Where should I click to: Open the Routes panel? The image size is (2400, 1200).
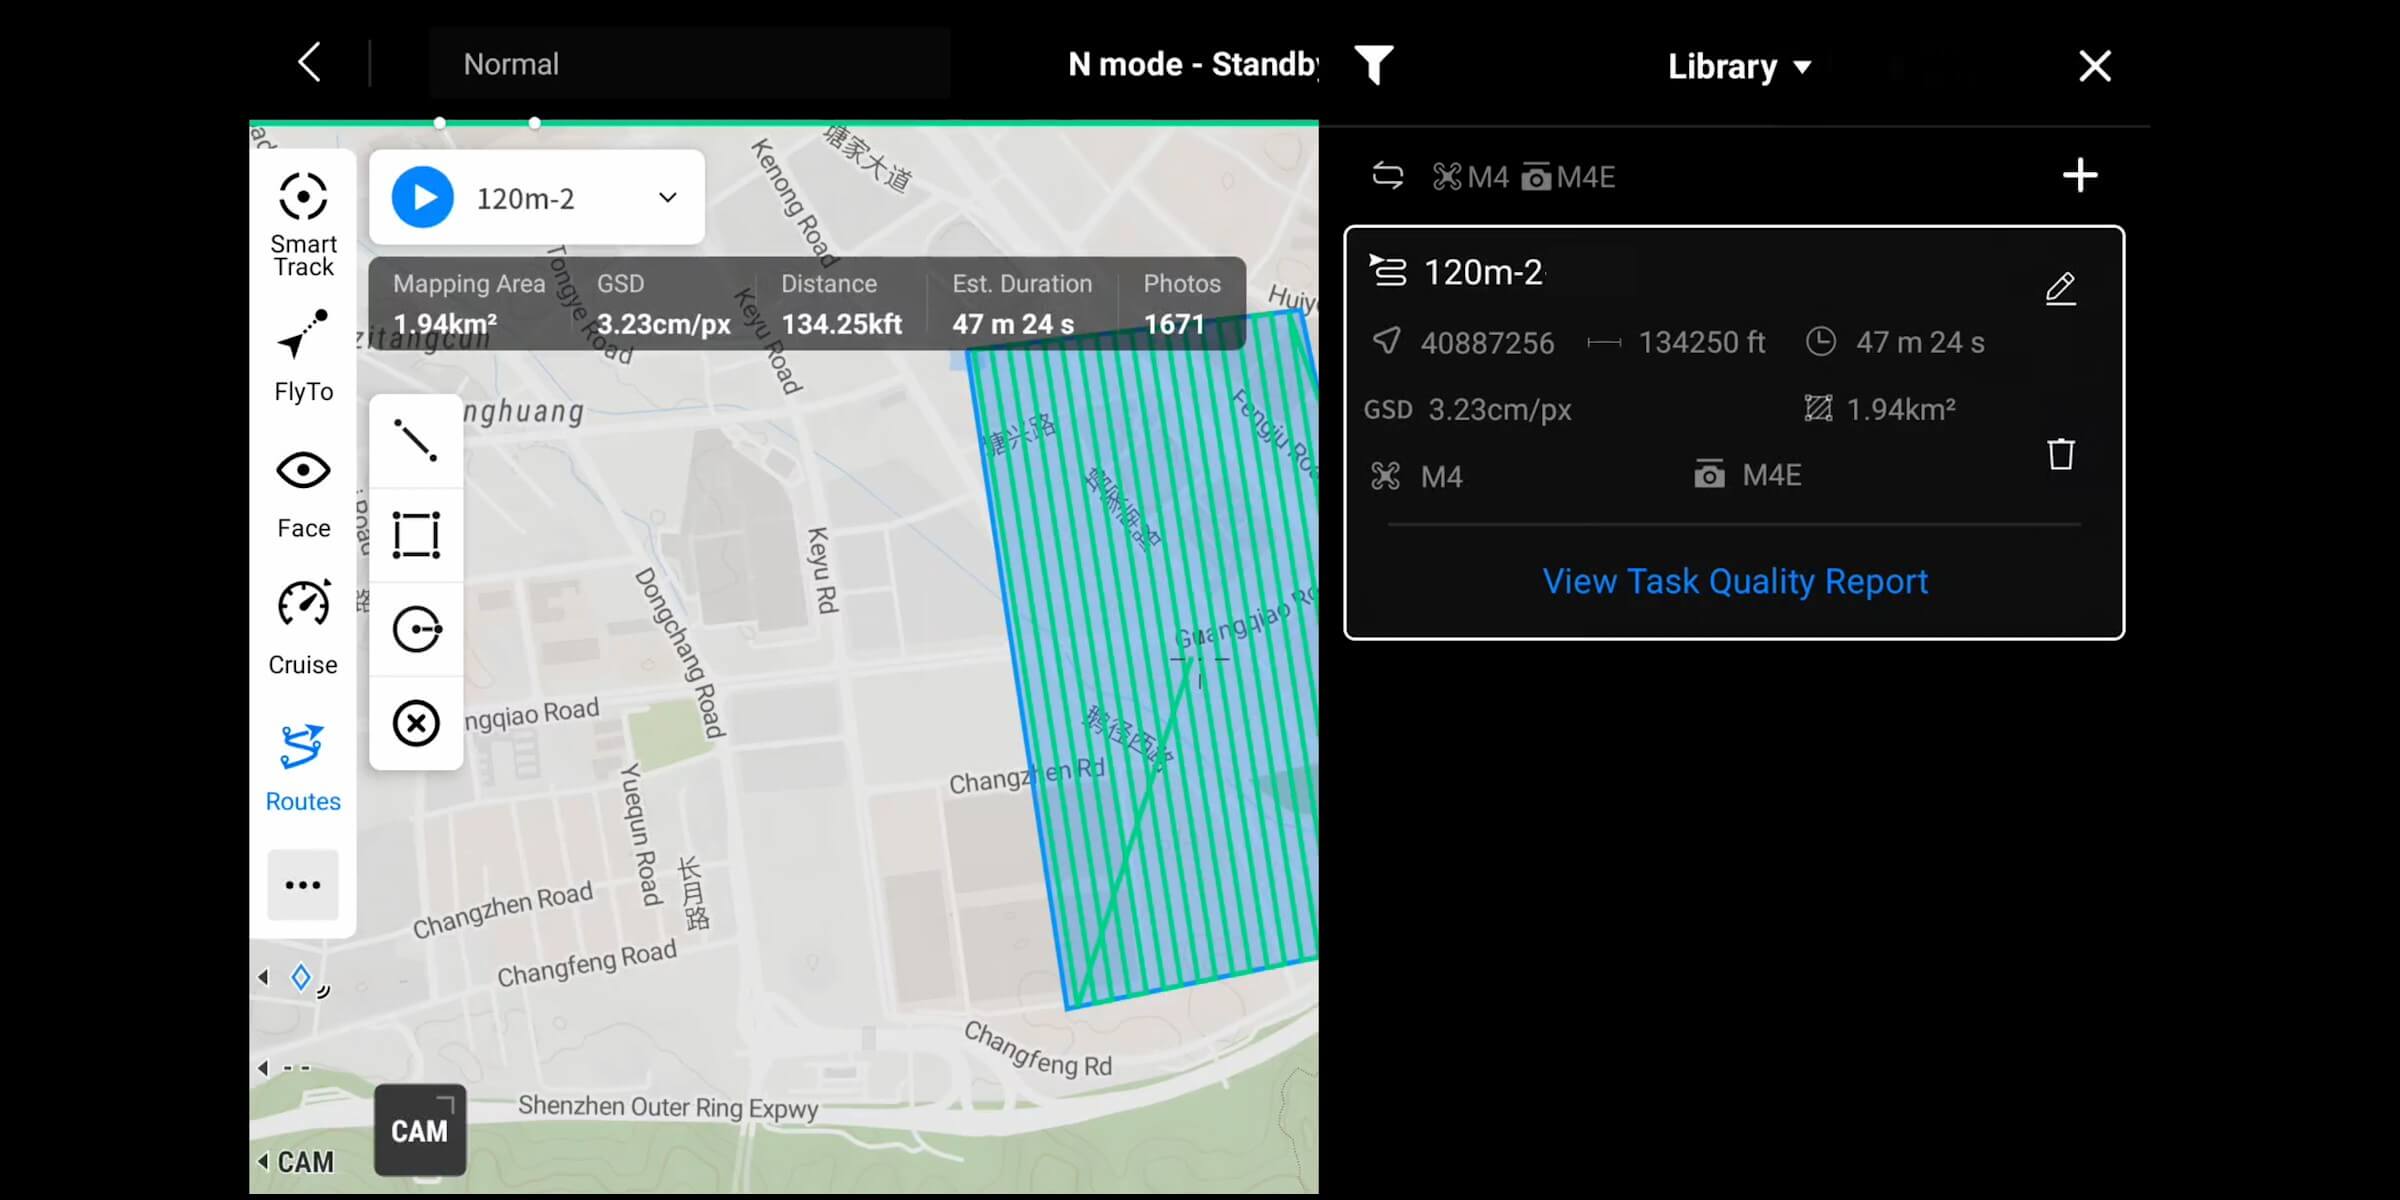click(x=303, y=767)
